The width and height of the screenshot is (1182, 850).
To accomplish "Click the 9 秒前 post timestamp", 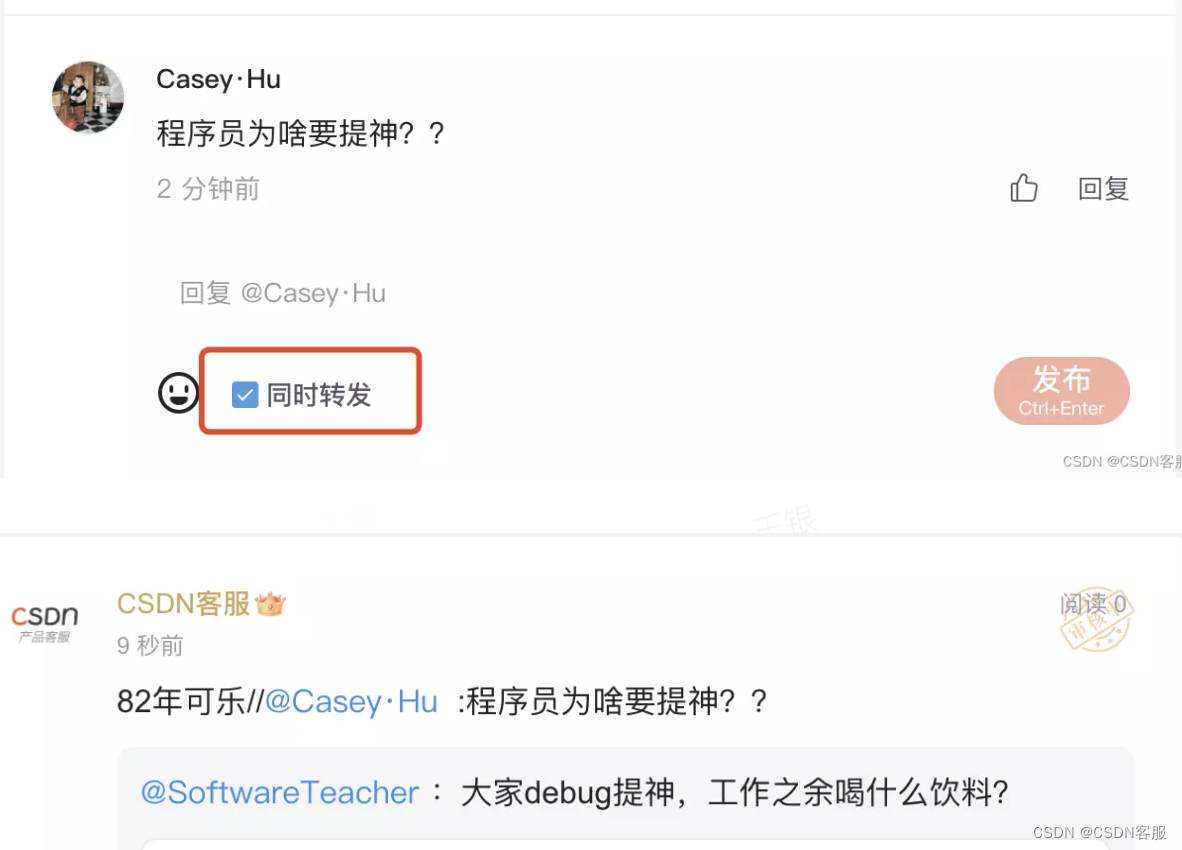I will [150, 645].
